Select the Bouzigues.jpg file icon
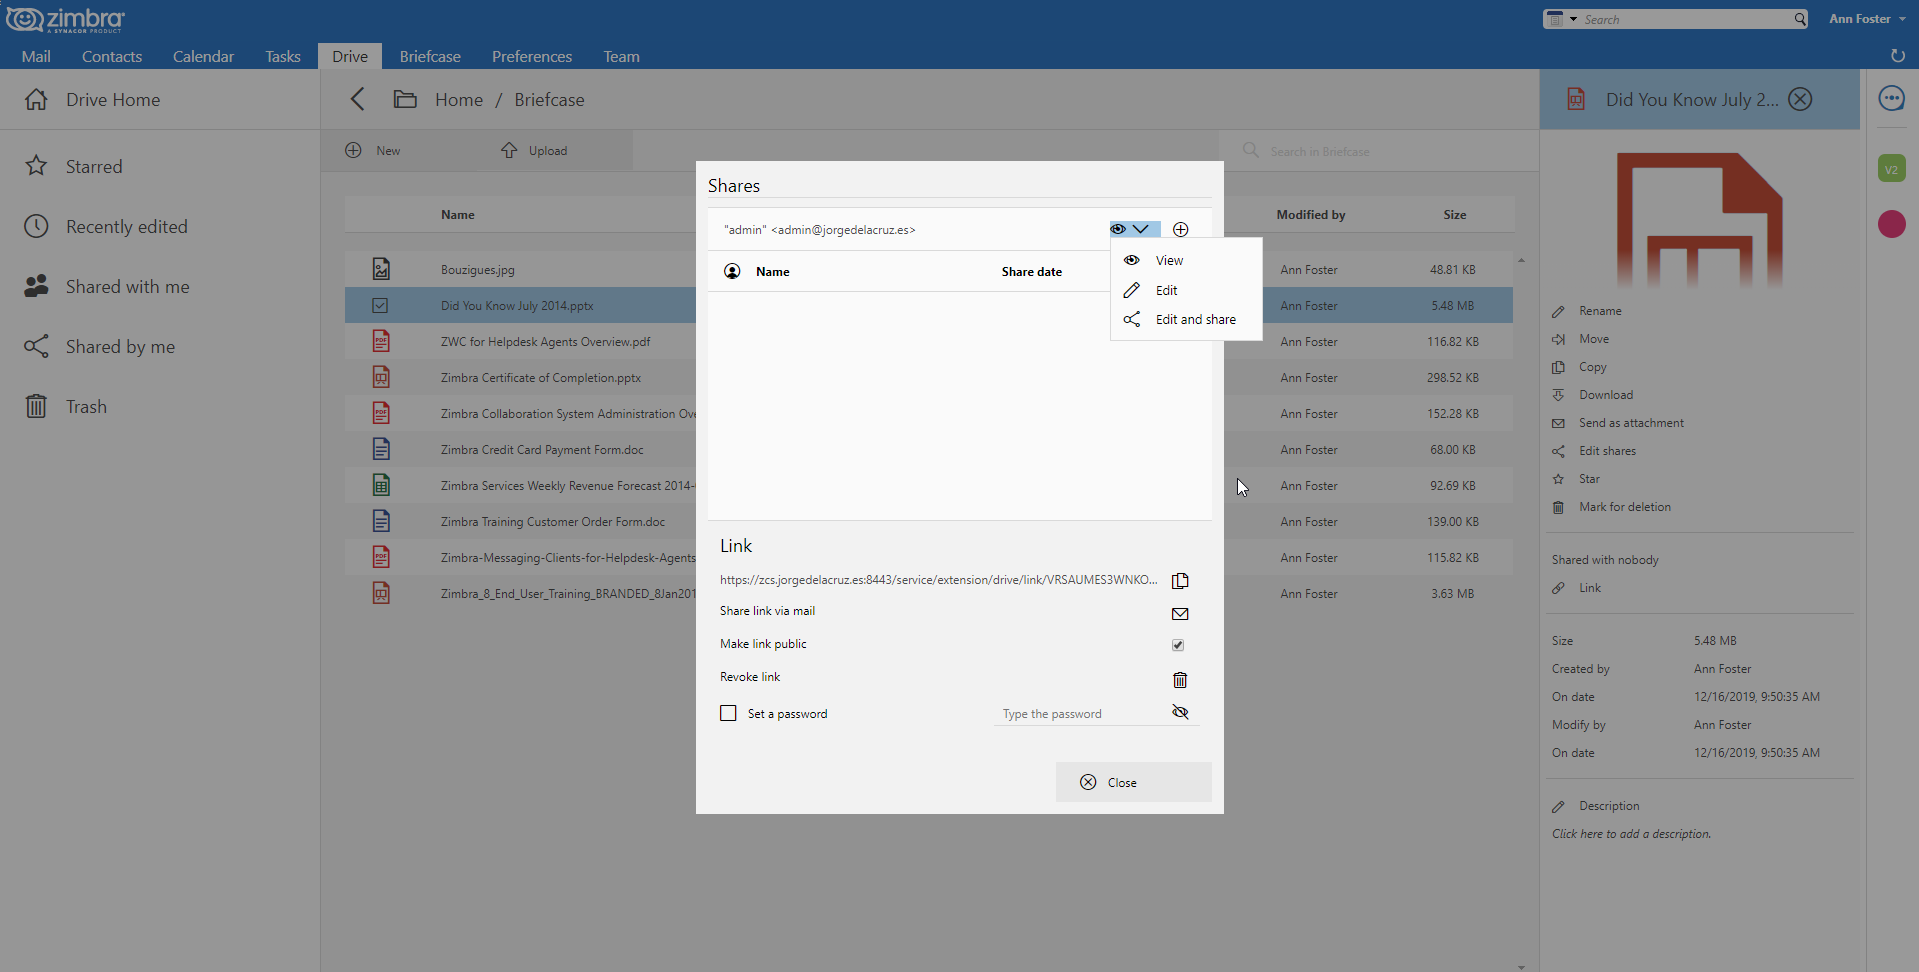The image size is (1919, 972). [x=381, y=269]
